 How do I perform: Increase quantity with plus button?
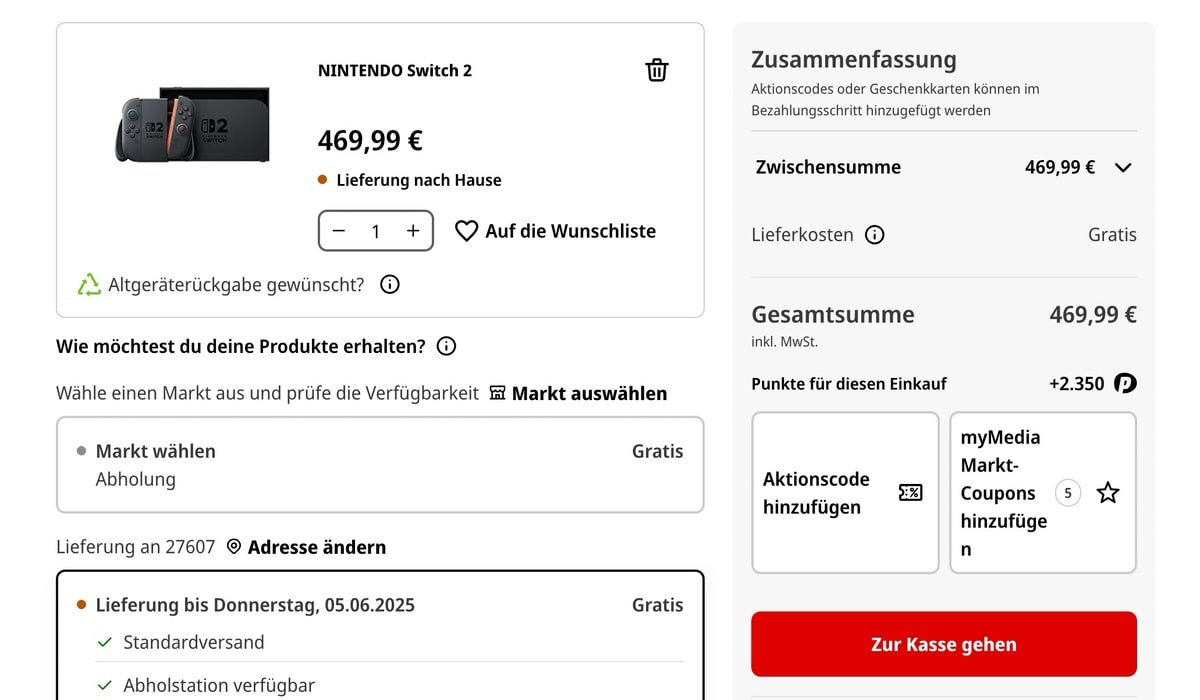pyautogui.click(x=413, y=231)
